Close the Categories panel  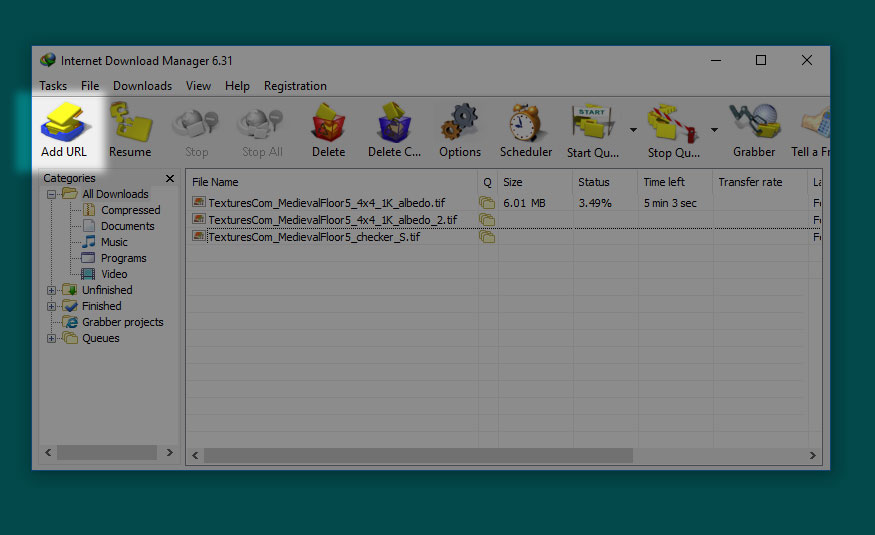point(170,179)
